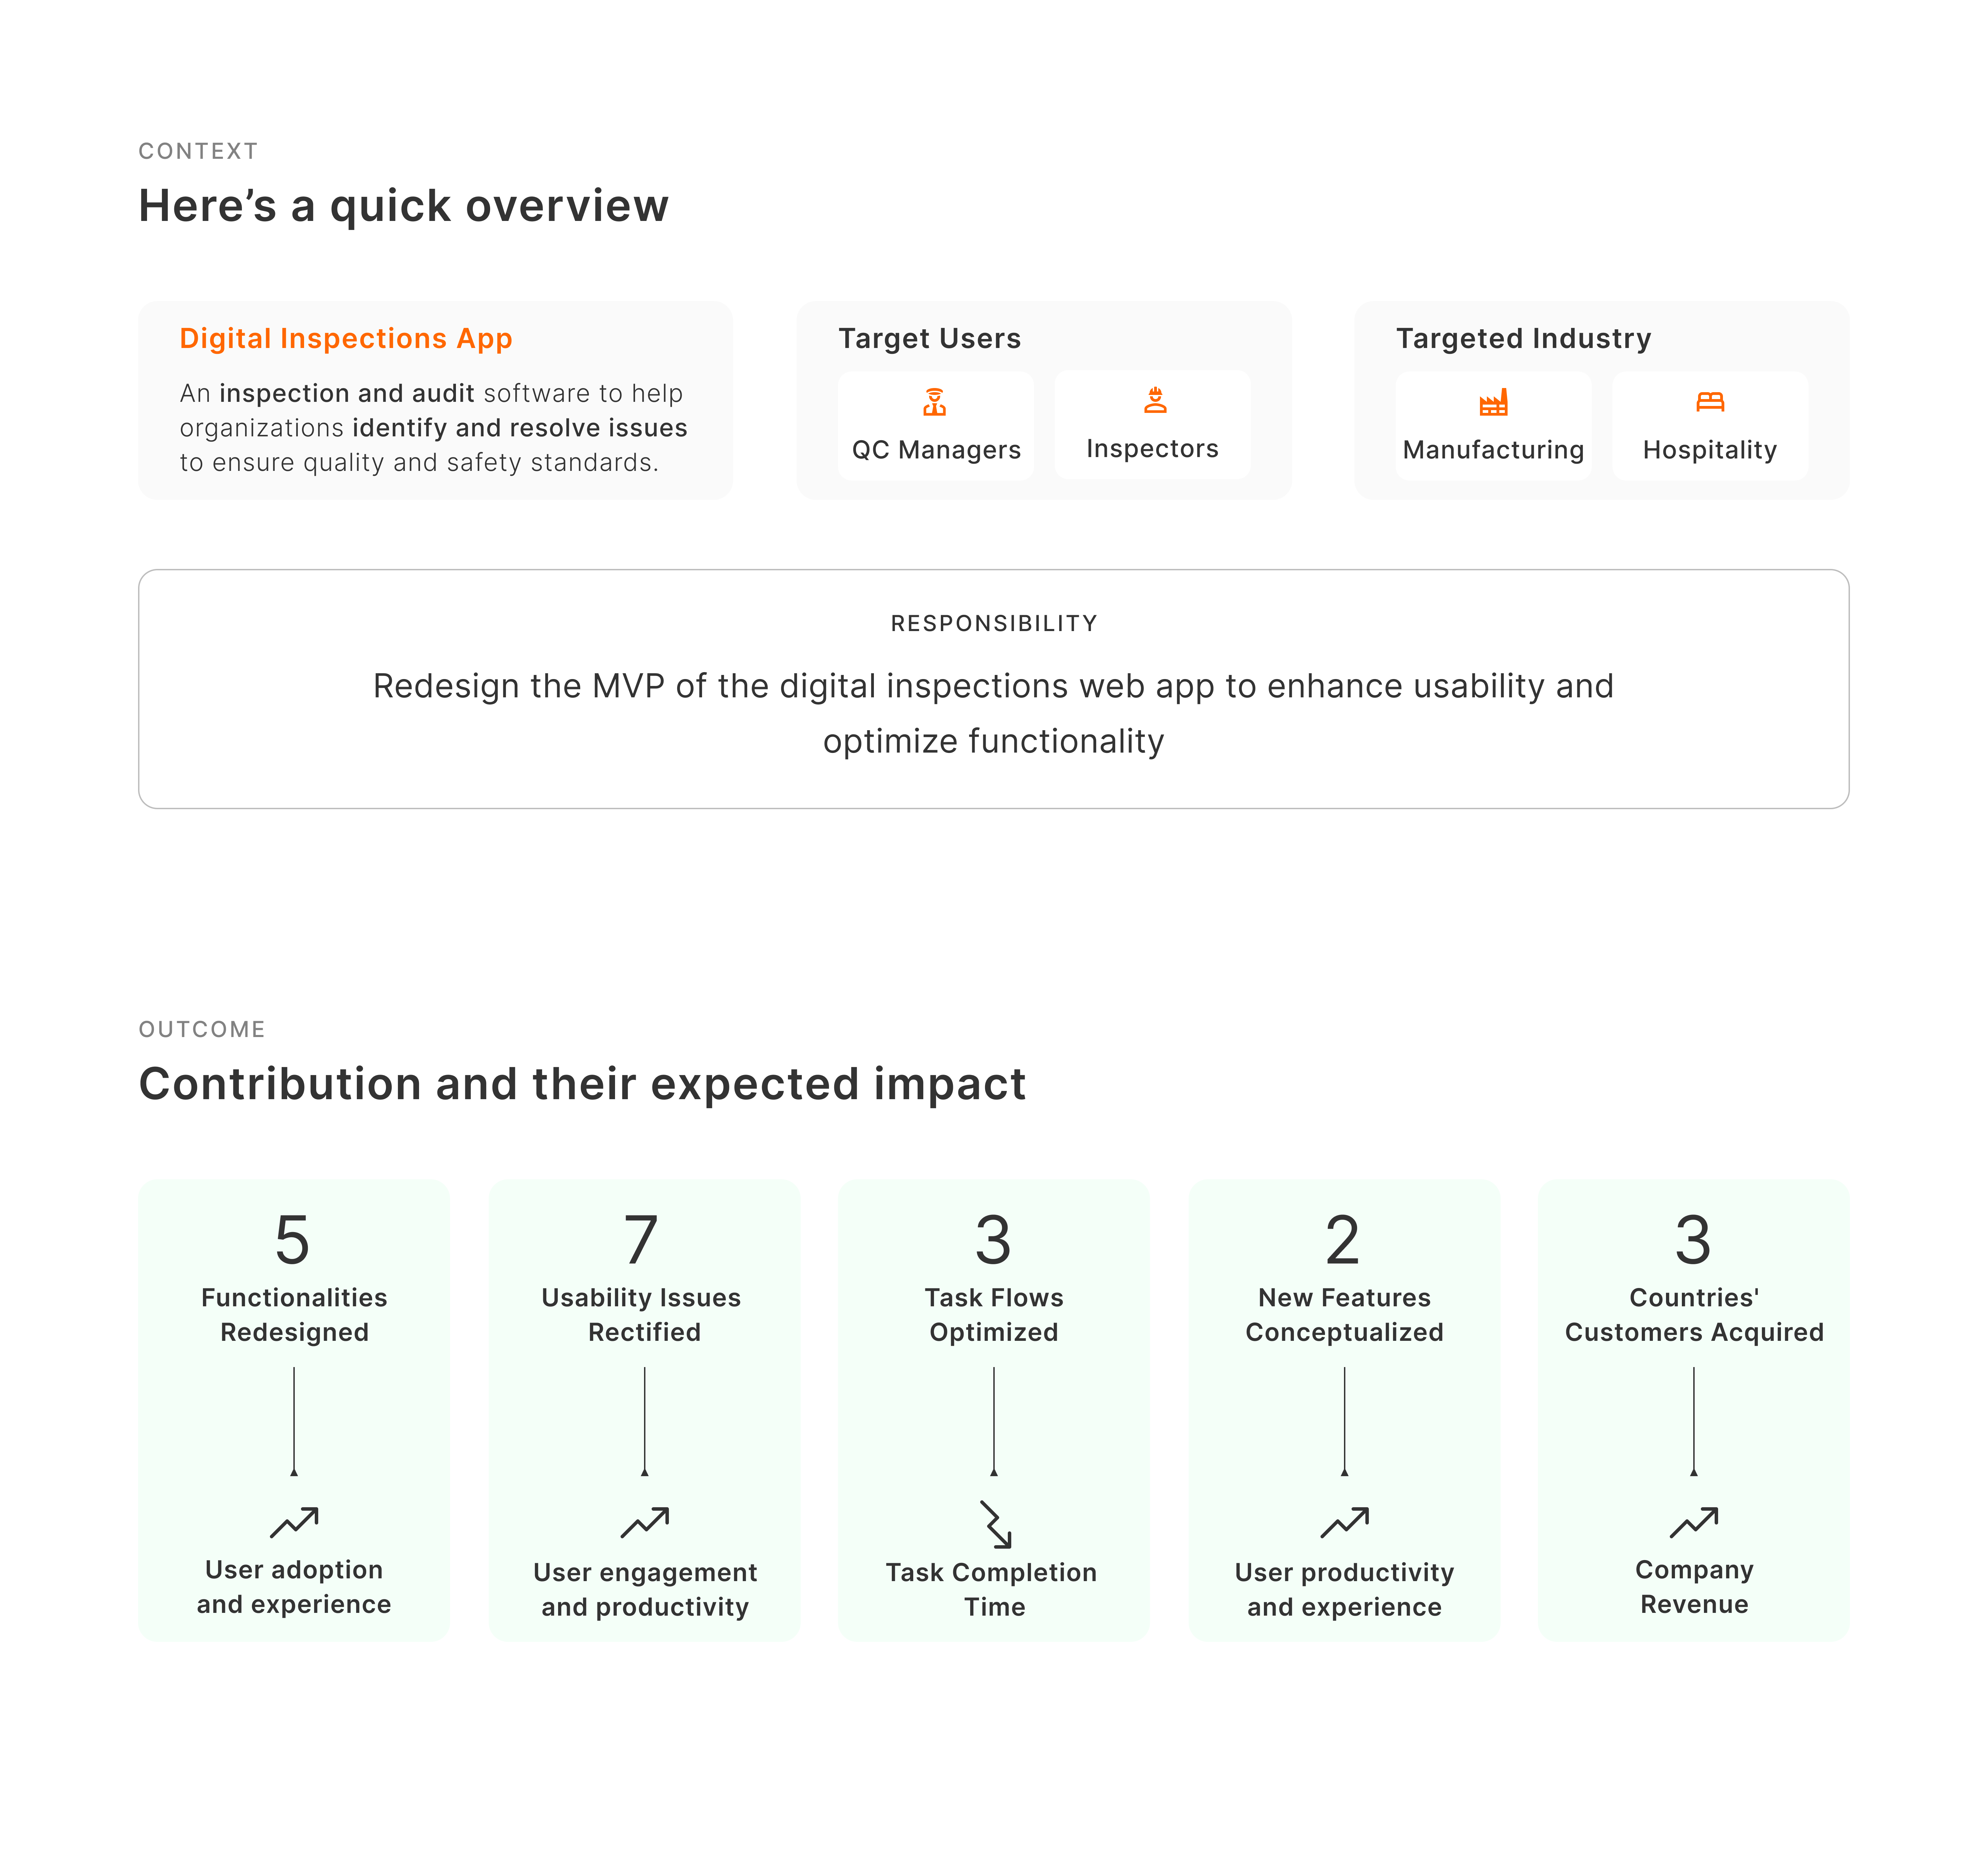1988x1849 pixels.
Task: Click the Task Flows Optimized text
Action: click(x=994, y=1315)
